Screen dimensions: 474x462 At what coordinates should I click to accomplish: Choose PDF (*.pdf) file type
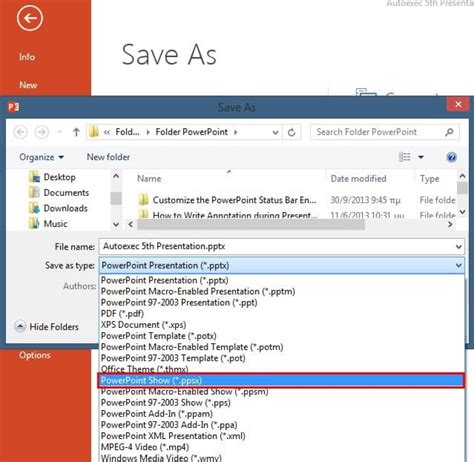(282, 314)
